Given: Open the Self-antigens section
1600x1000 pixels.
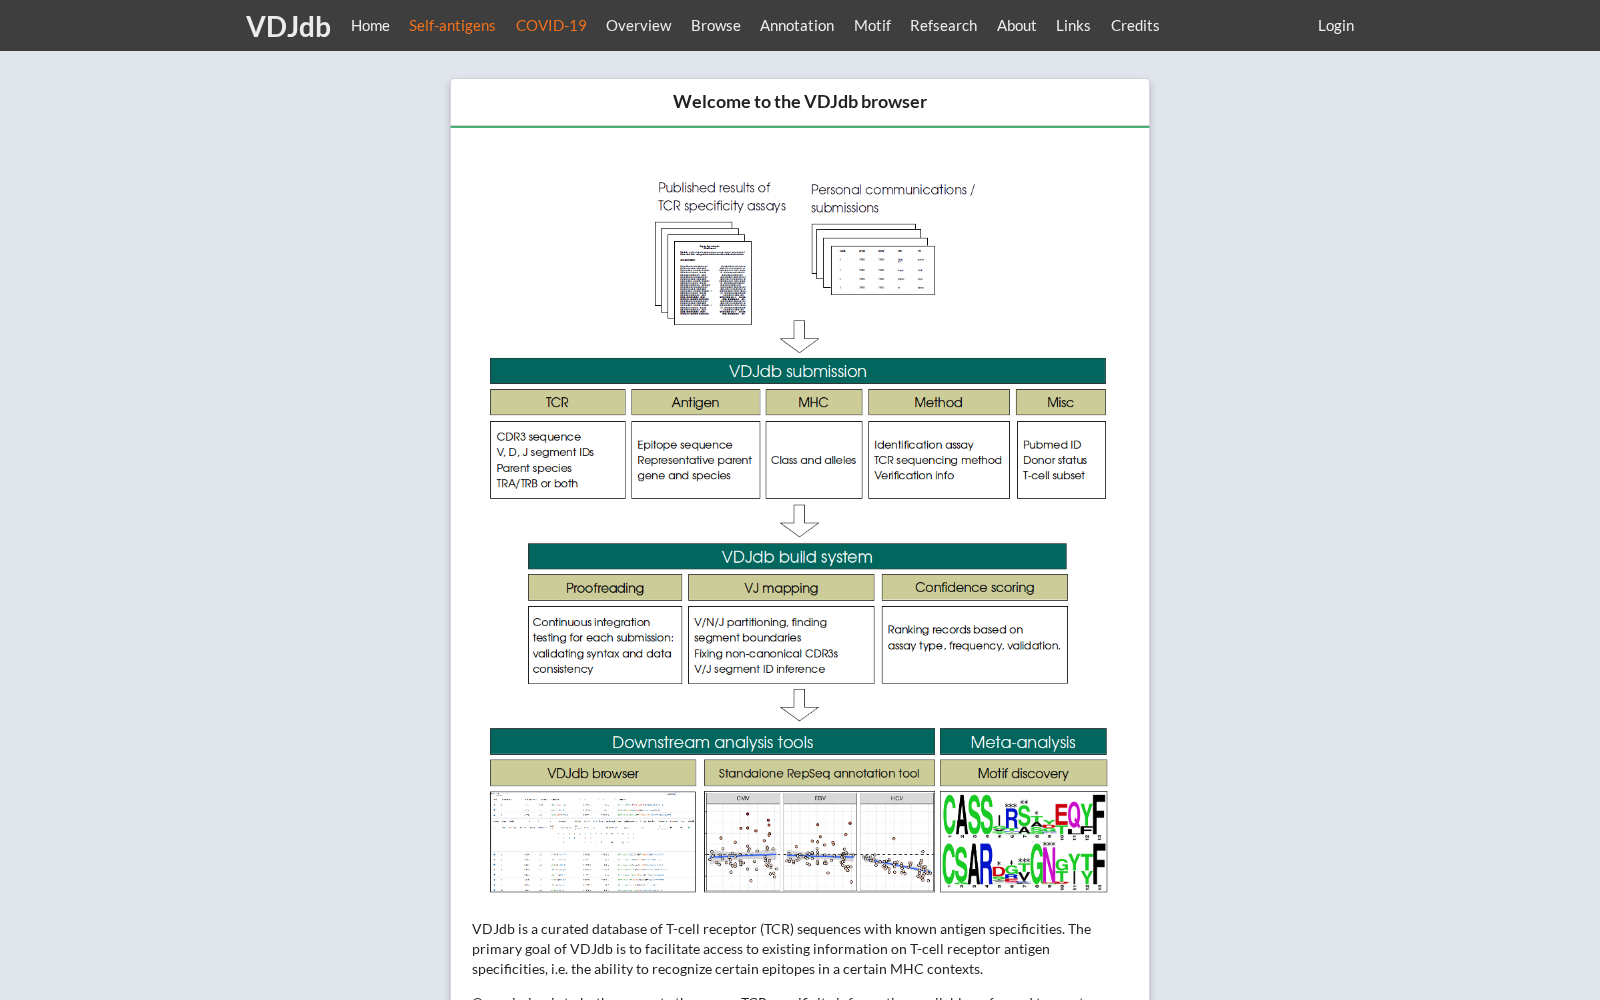Looking at the screenshot, I should [452, 26].
